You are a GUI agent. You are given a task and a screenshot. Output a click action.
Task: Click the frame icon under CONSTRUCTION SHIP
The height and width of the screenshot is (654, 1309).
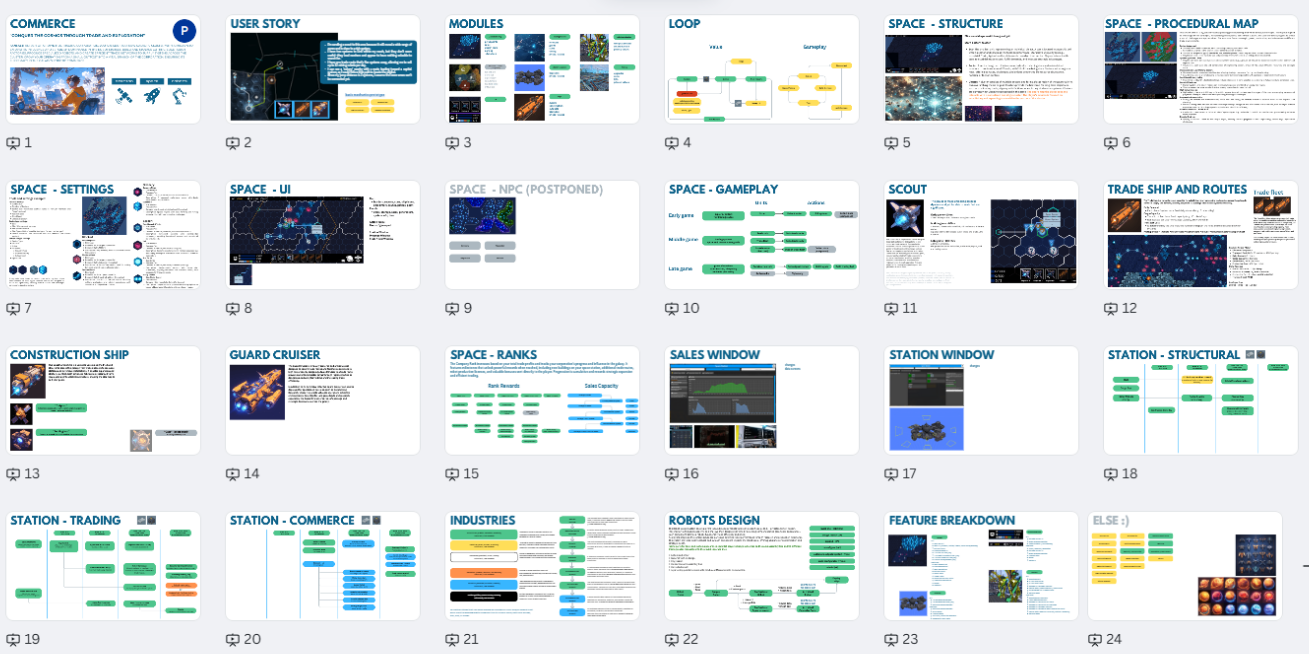pyautogui.click(x=13, y=474)
